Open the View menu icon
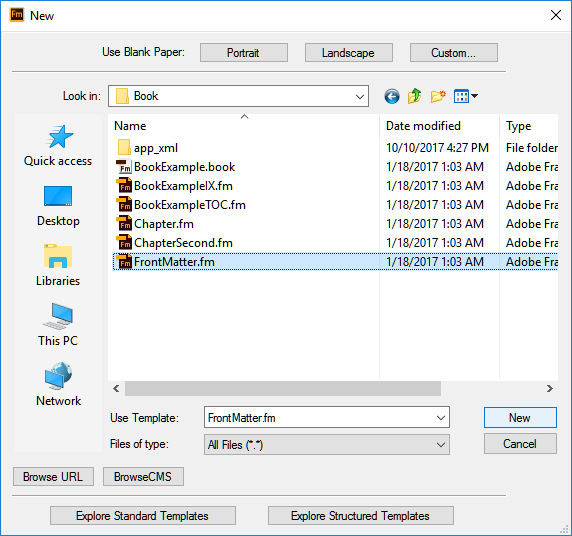The width and height of the screenshot is (572, 536). tap(466, 96)
